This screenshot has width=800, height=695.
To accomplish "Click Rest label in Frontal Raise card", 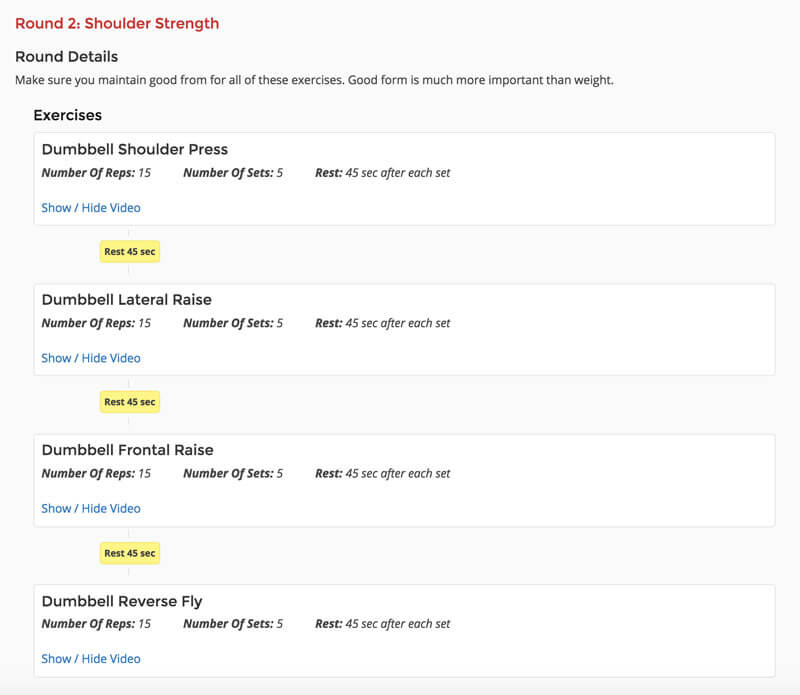I will [329, 474].
